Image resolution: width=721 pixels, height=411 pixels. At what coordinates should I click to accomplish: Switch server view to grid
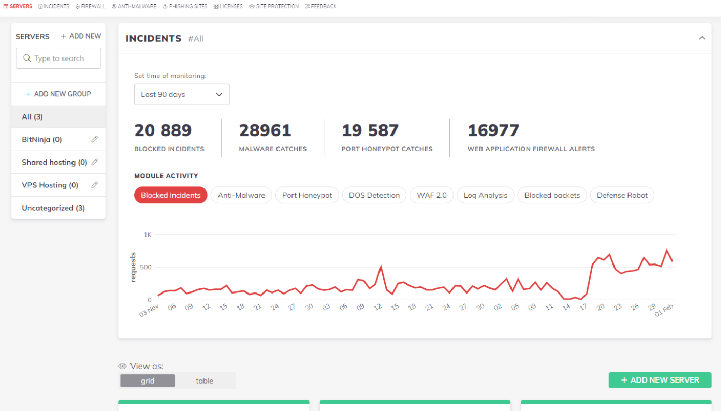(148, 381)
